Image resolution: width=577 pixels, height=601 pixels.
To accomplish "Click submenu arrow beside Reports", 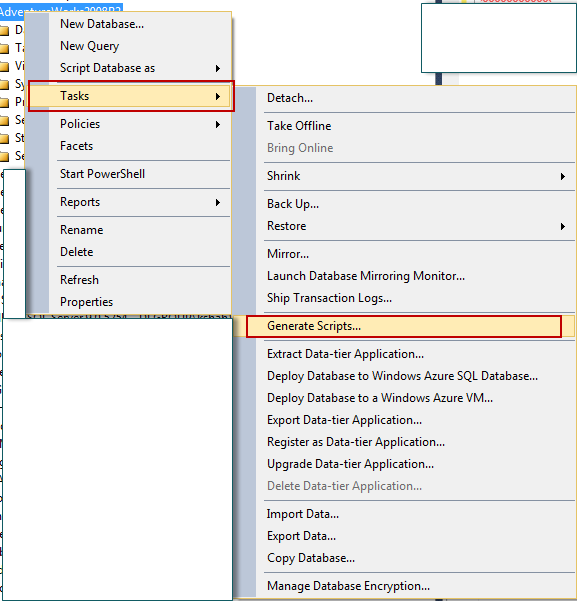I will (218, 202).
